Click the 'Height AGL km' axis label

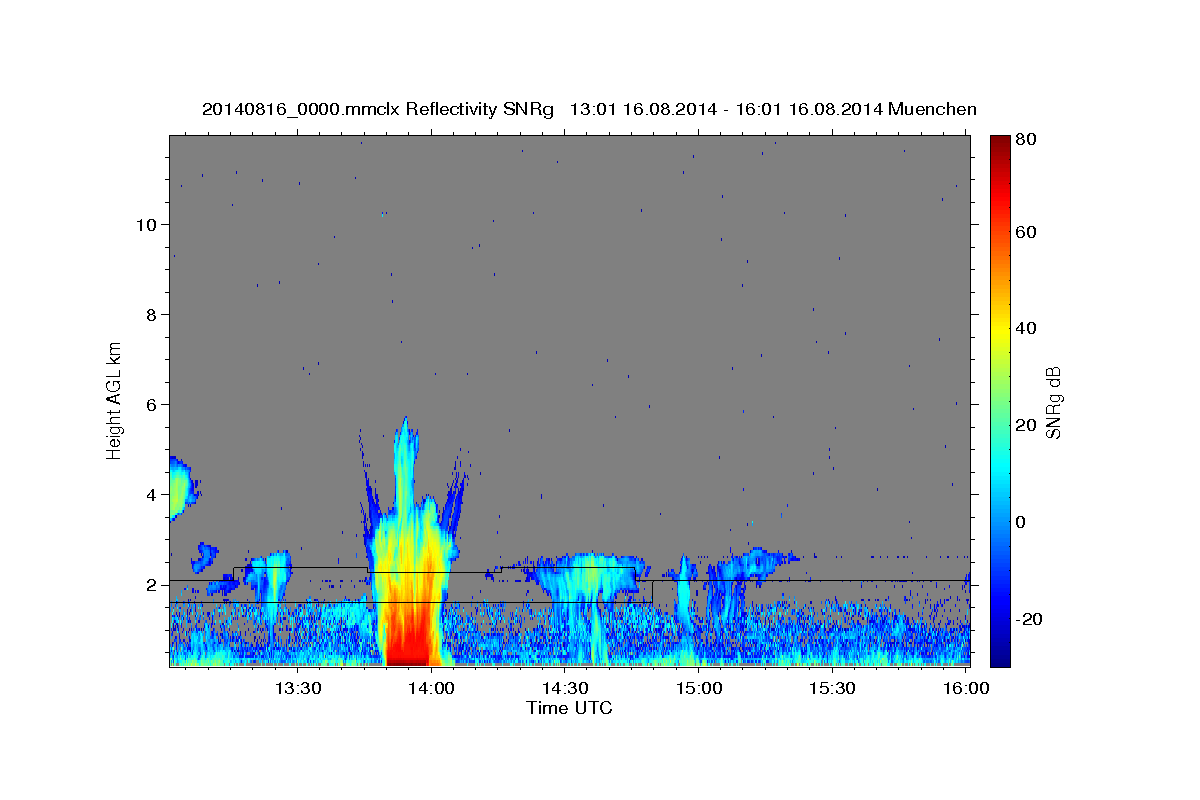pyautogui.click(x=115, y=399)
